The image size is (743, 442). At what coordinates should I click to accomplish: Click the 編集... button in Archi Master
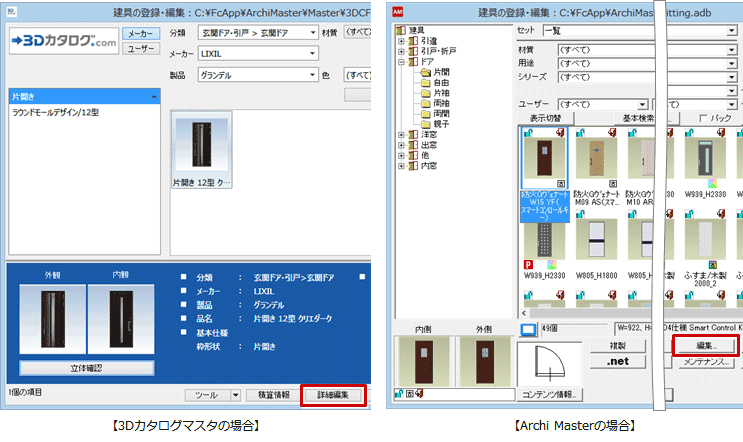click(705, 345)
